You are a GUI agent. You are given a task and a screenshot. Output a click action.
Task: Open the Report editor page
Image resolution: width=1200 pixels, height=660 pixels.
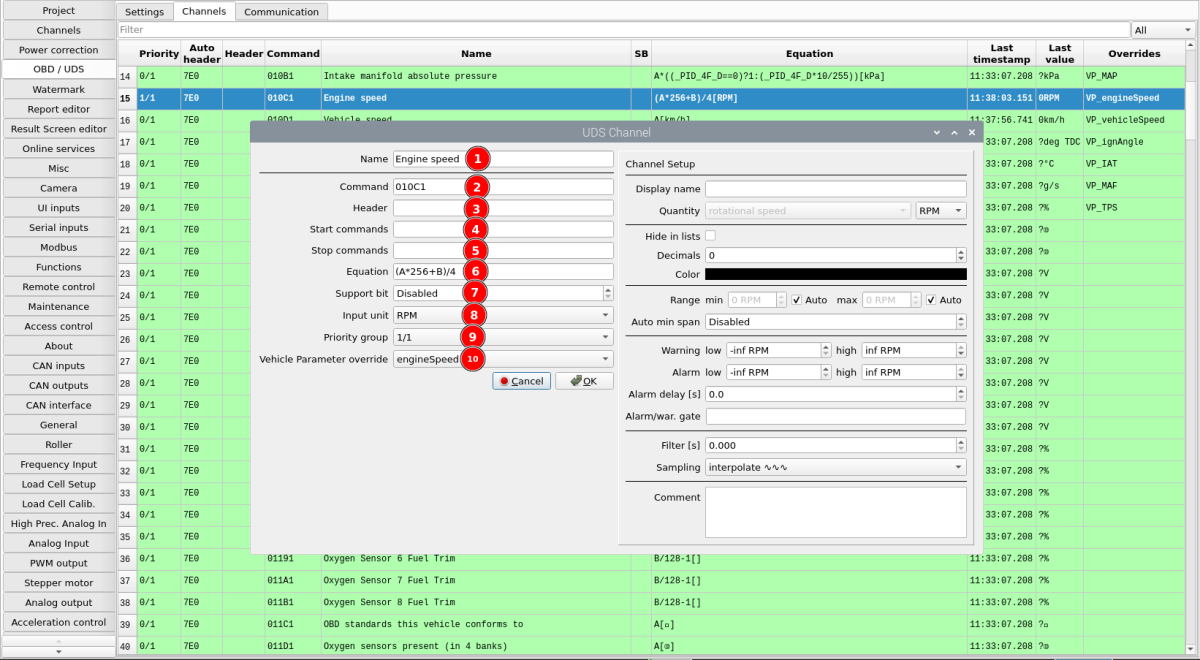coord(58,109)
